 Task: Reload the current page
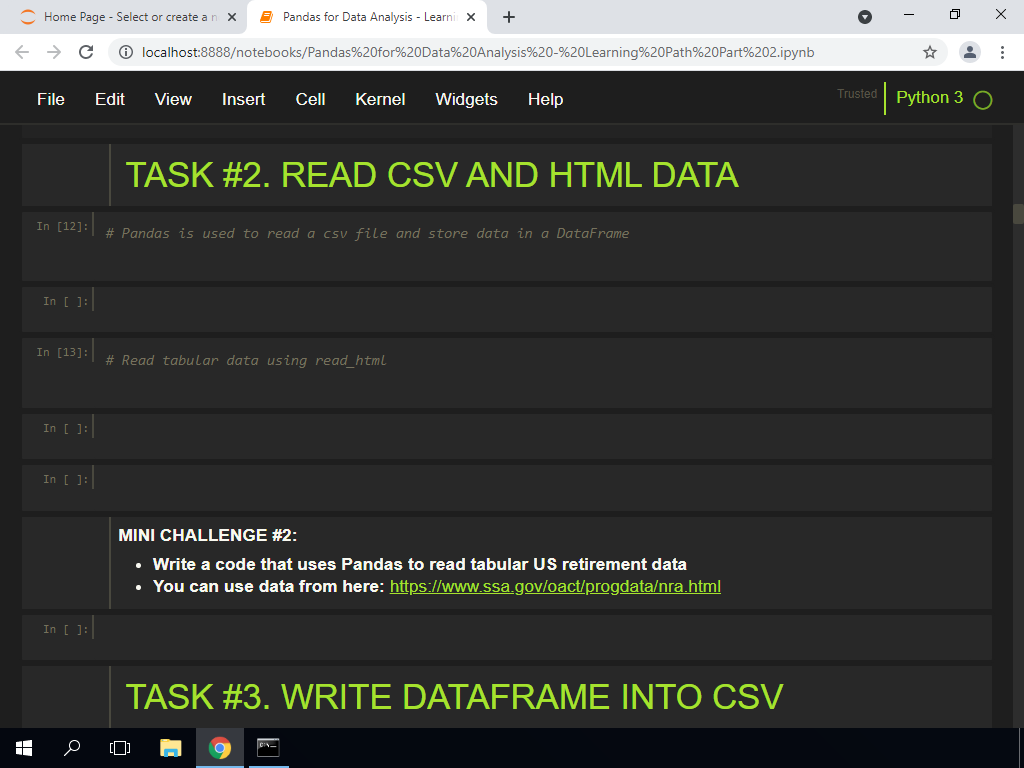click(x=86, y=52)
